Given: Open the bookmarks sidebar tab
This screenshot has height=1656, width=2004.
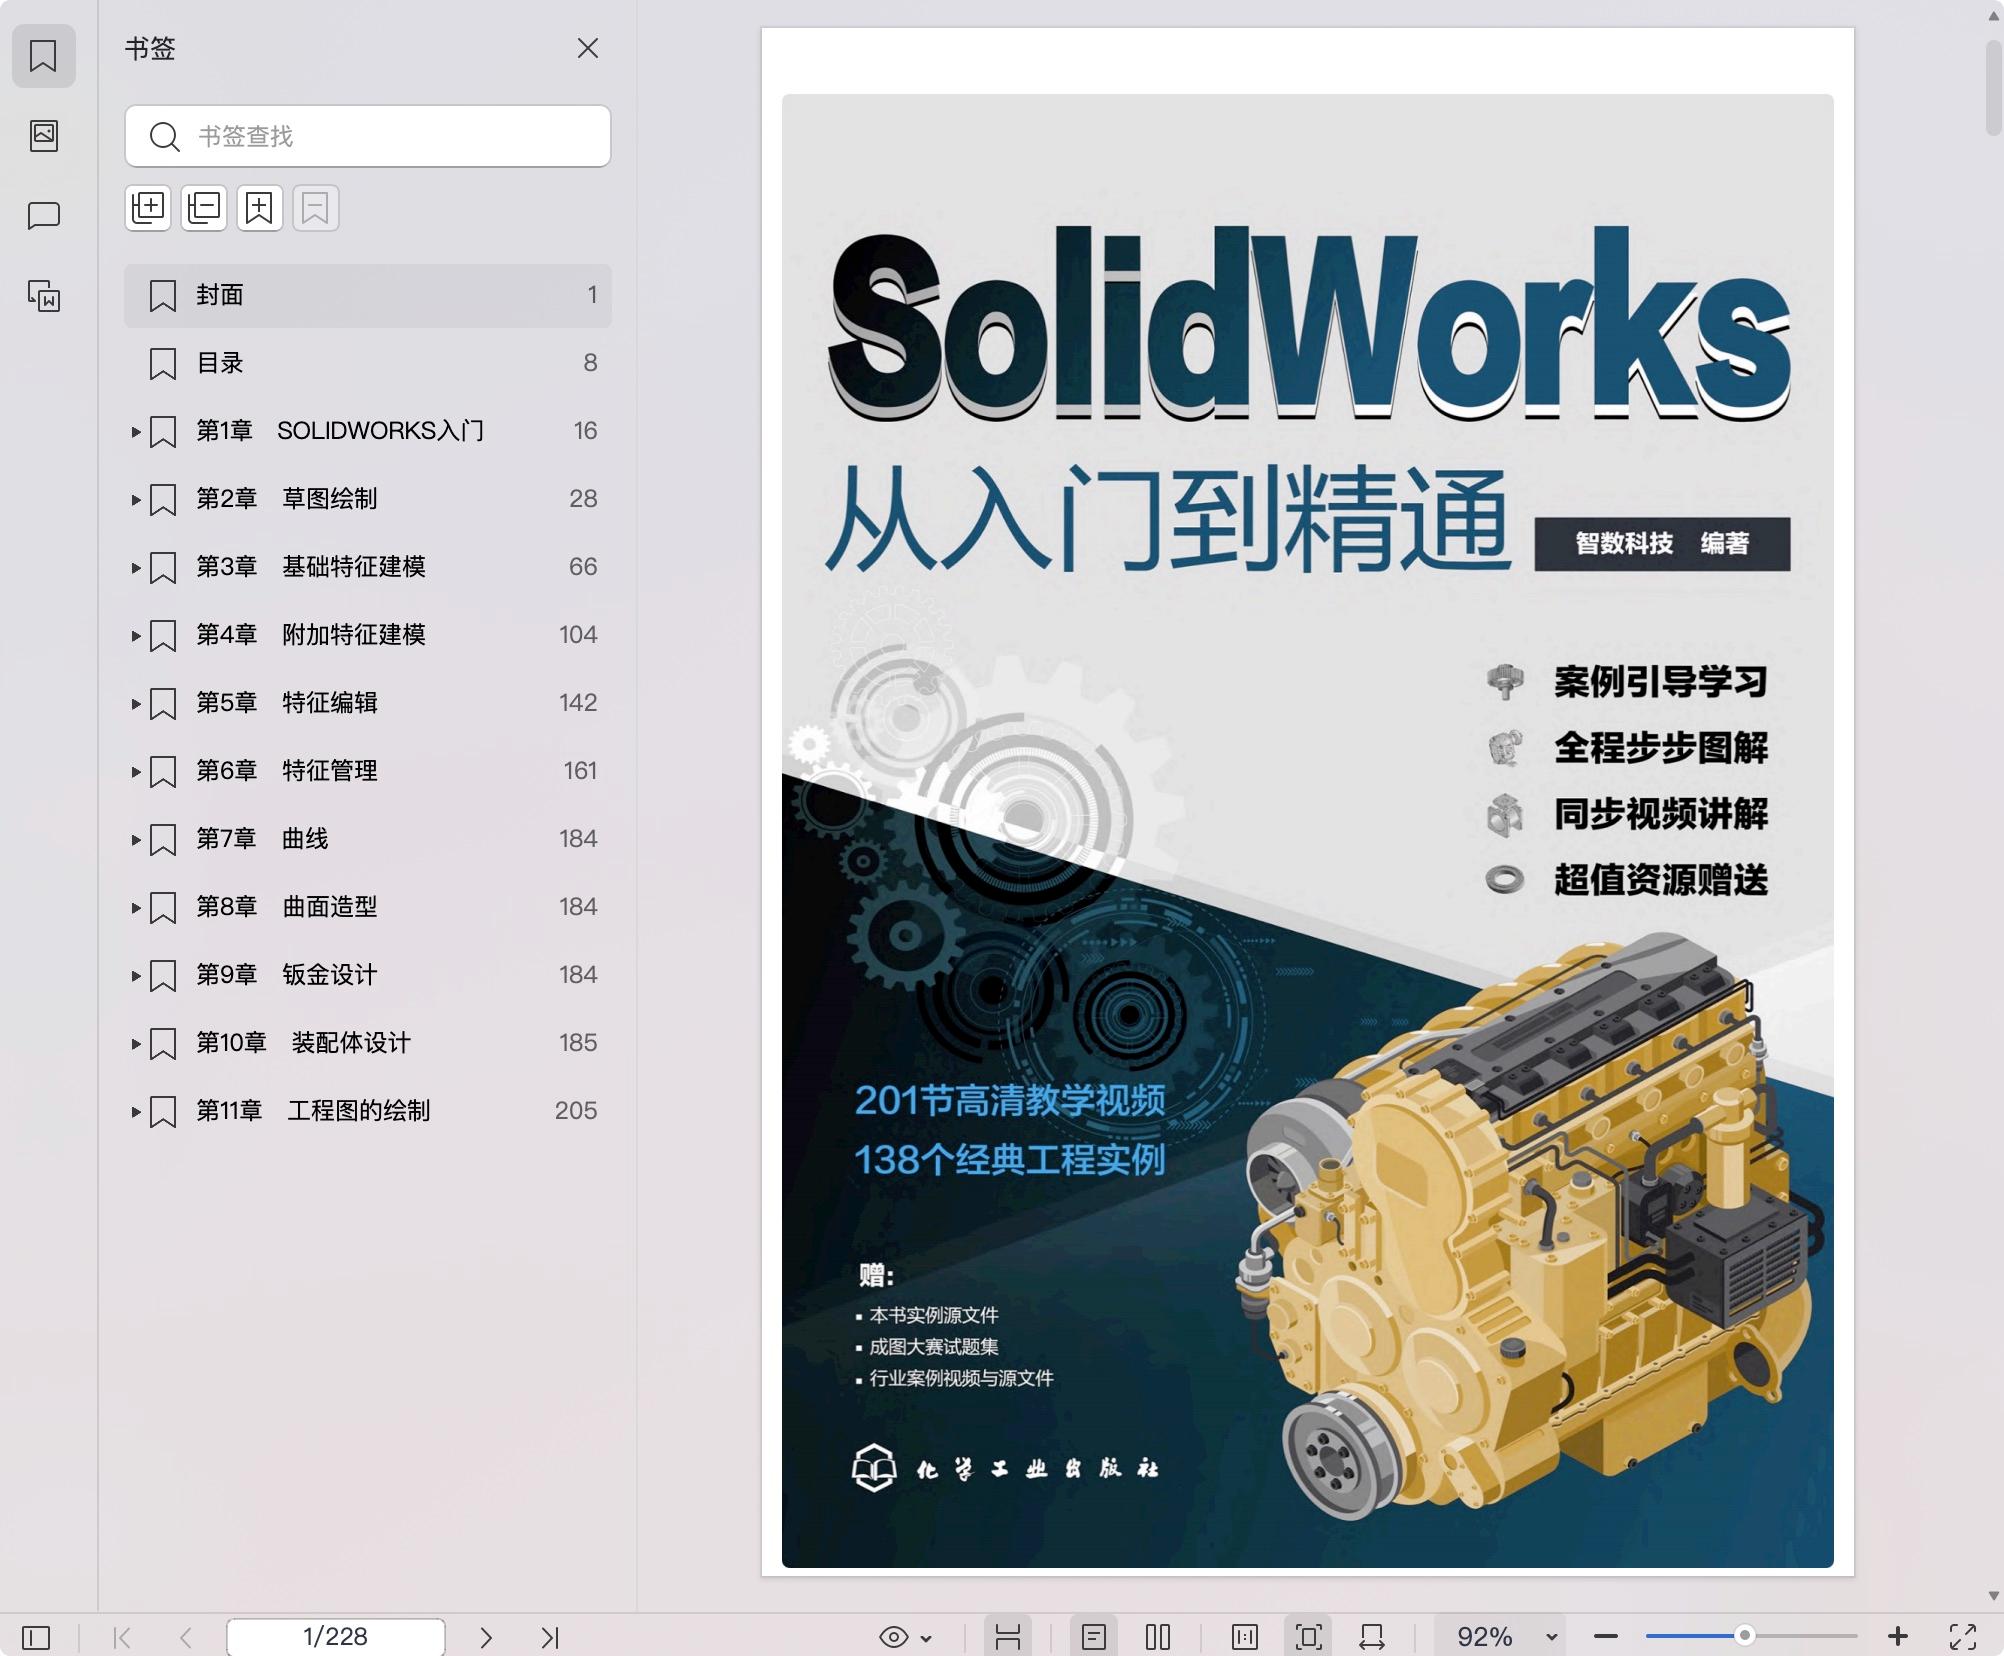Looking at the screenshot, I should pos(43,56).
